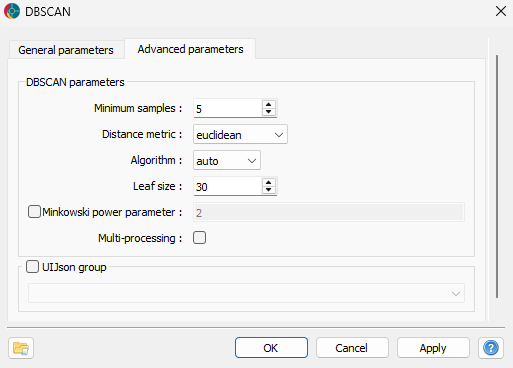Image resolution: width=513 pixels, height=368 pixels.
Task: Click the Apply button
Action: (x=433, y=348)
